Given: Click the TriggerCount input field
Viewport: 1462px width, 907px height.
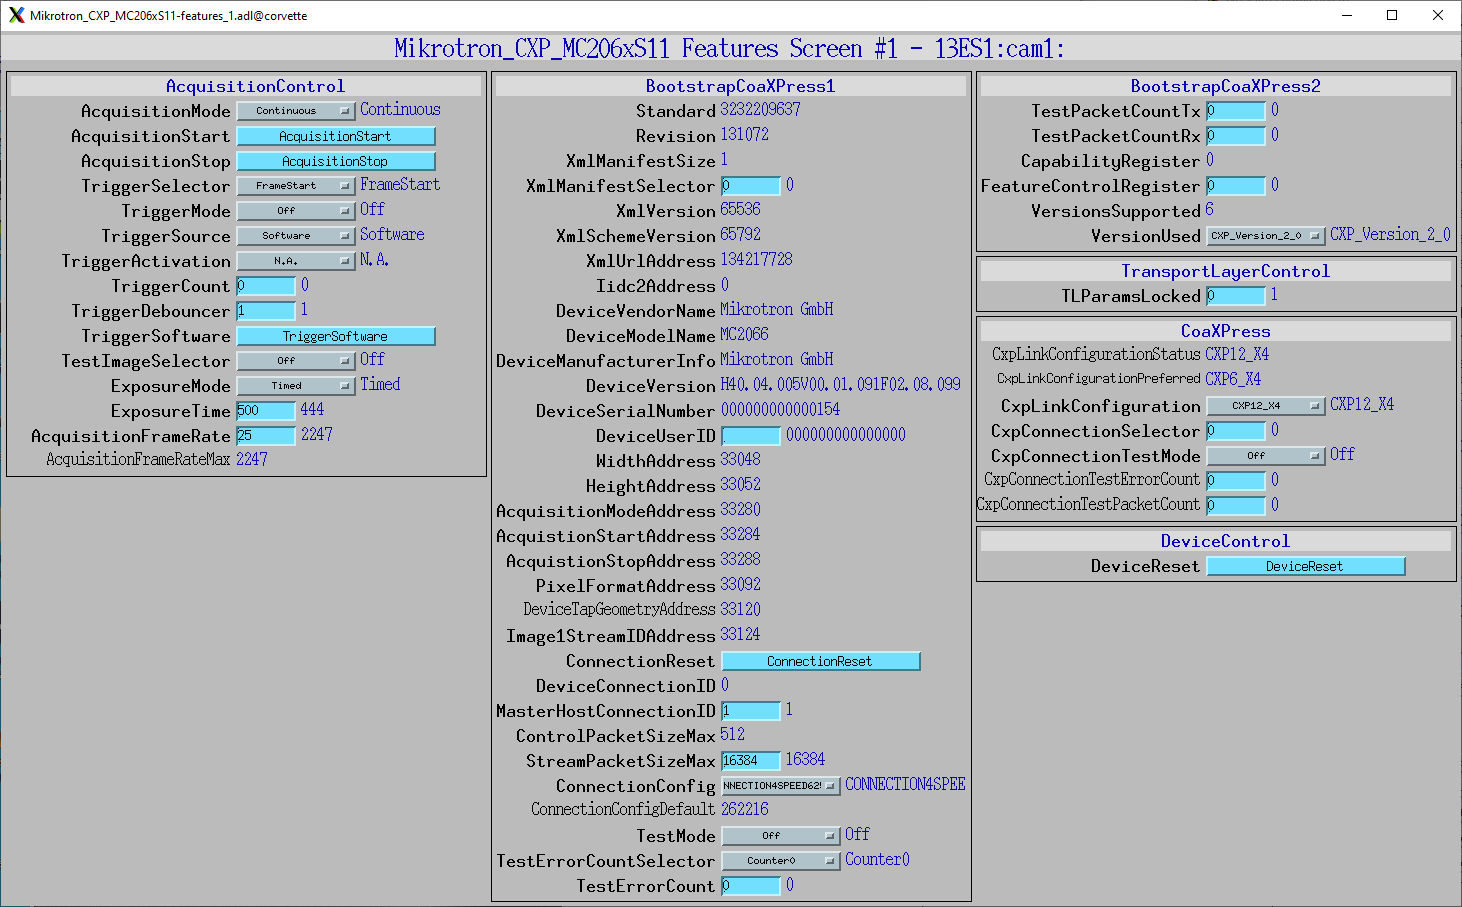Looking at the screenshot, I should tap(266, 286).
